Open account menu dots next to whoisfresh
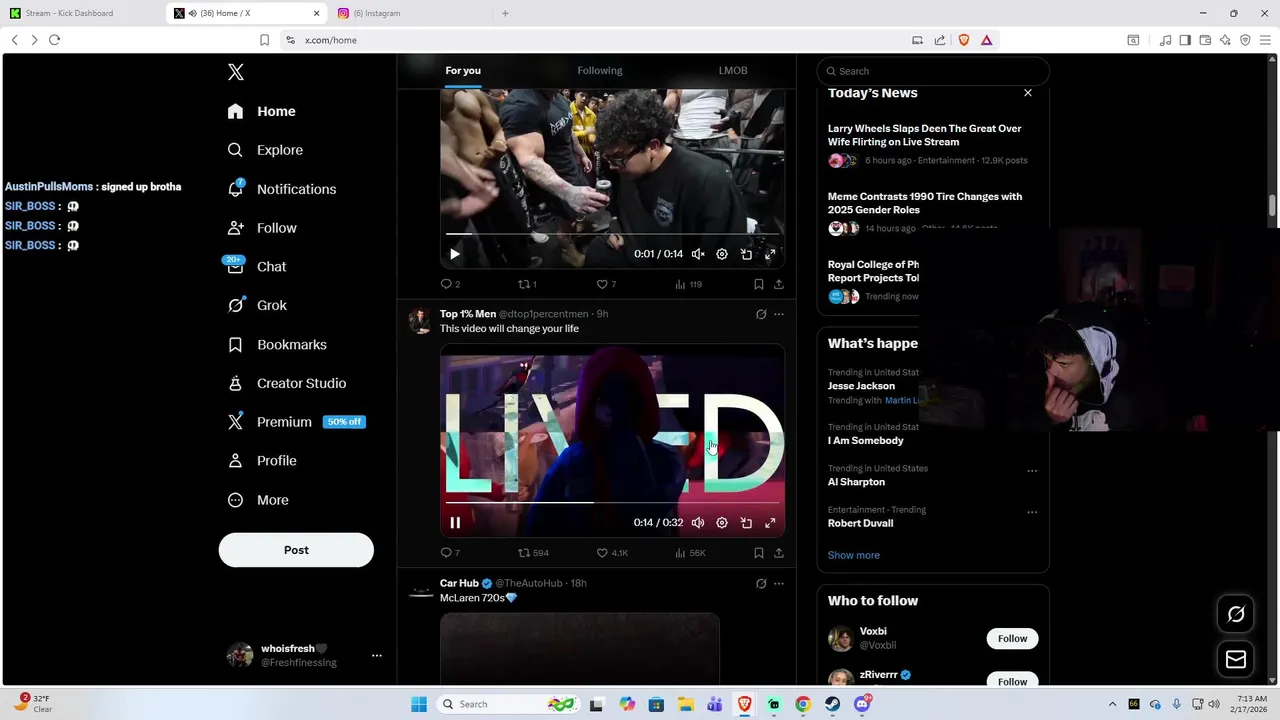 (377, 656)
